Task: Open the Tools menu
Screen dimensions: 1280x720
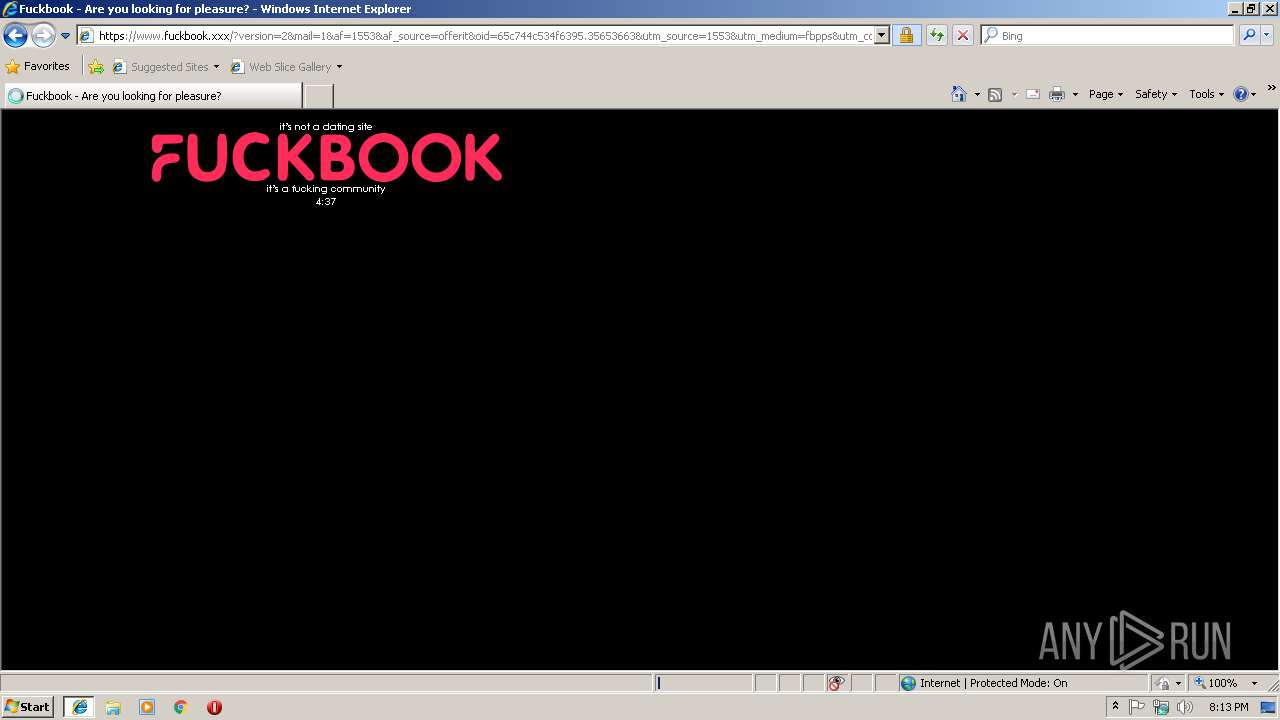Action: [1206, 94]
